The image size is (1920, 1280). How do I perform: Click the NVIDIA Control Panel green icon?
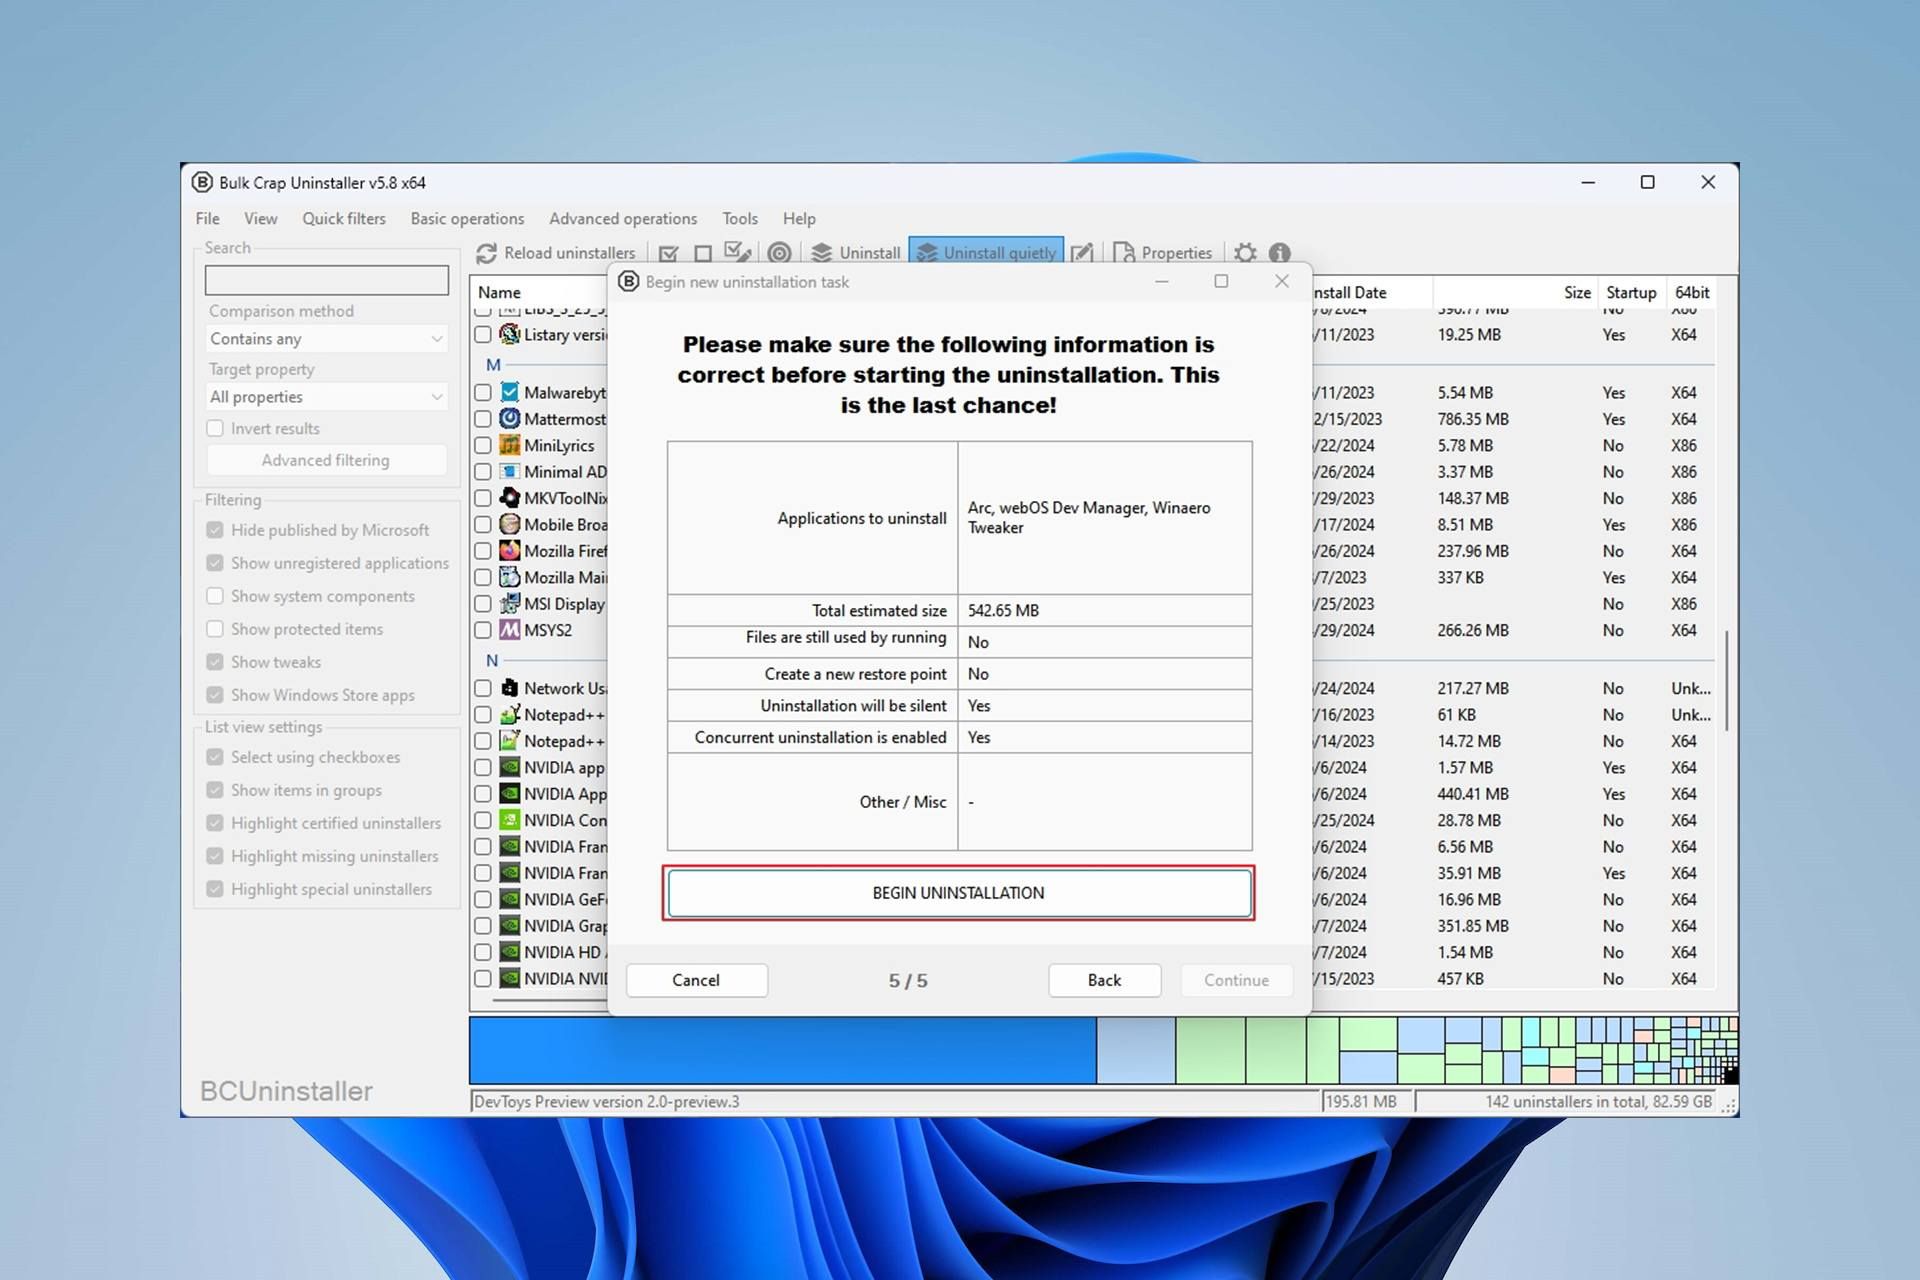pos(510,820)
